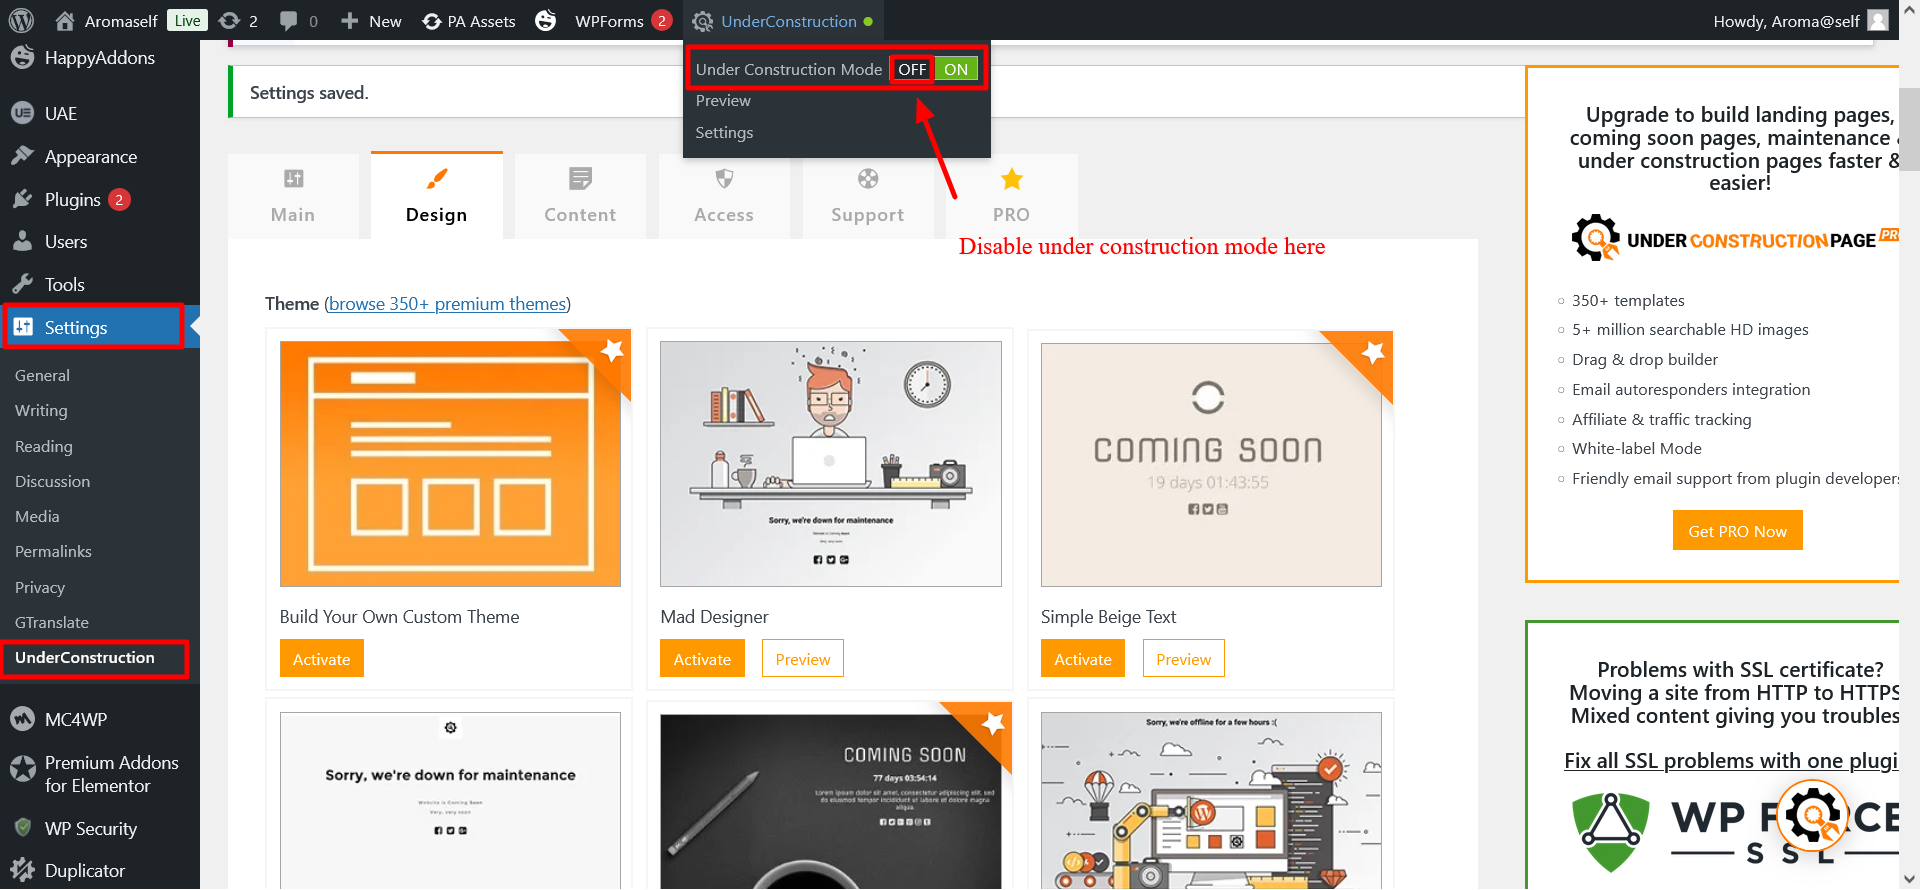Open WP Security shield icon
The height and width of the screenshot is (890, 1920).
pyautogui.click(x=22, y=828)
